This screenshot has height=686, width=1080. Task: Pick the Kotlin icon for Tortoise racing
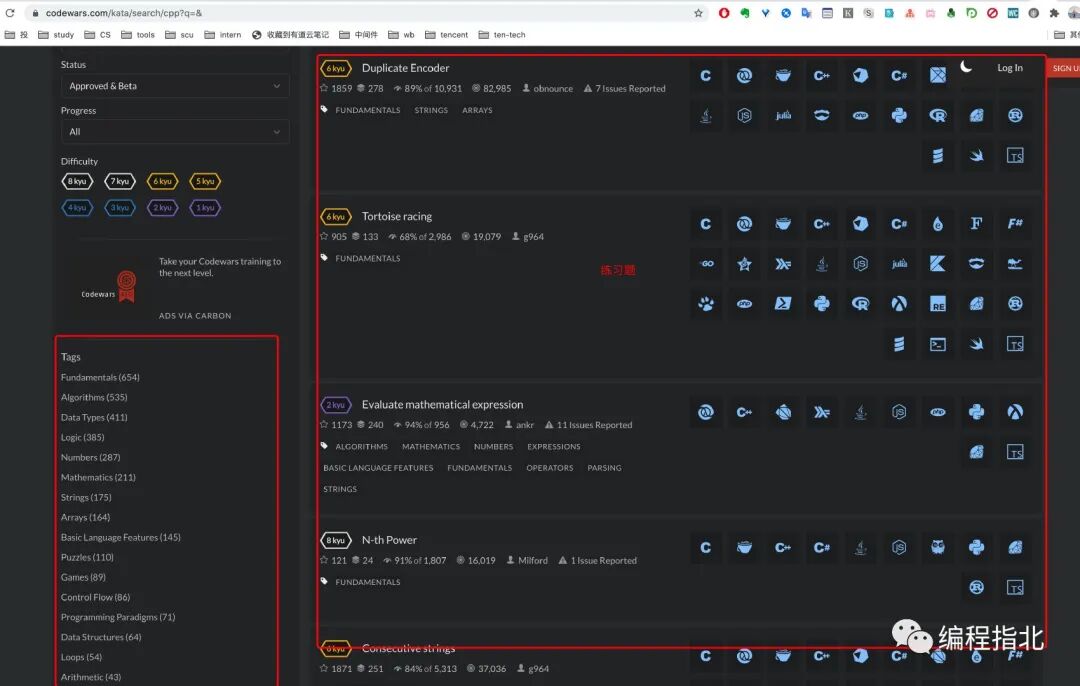click(938, 264)
